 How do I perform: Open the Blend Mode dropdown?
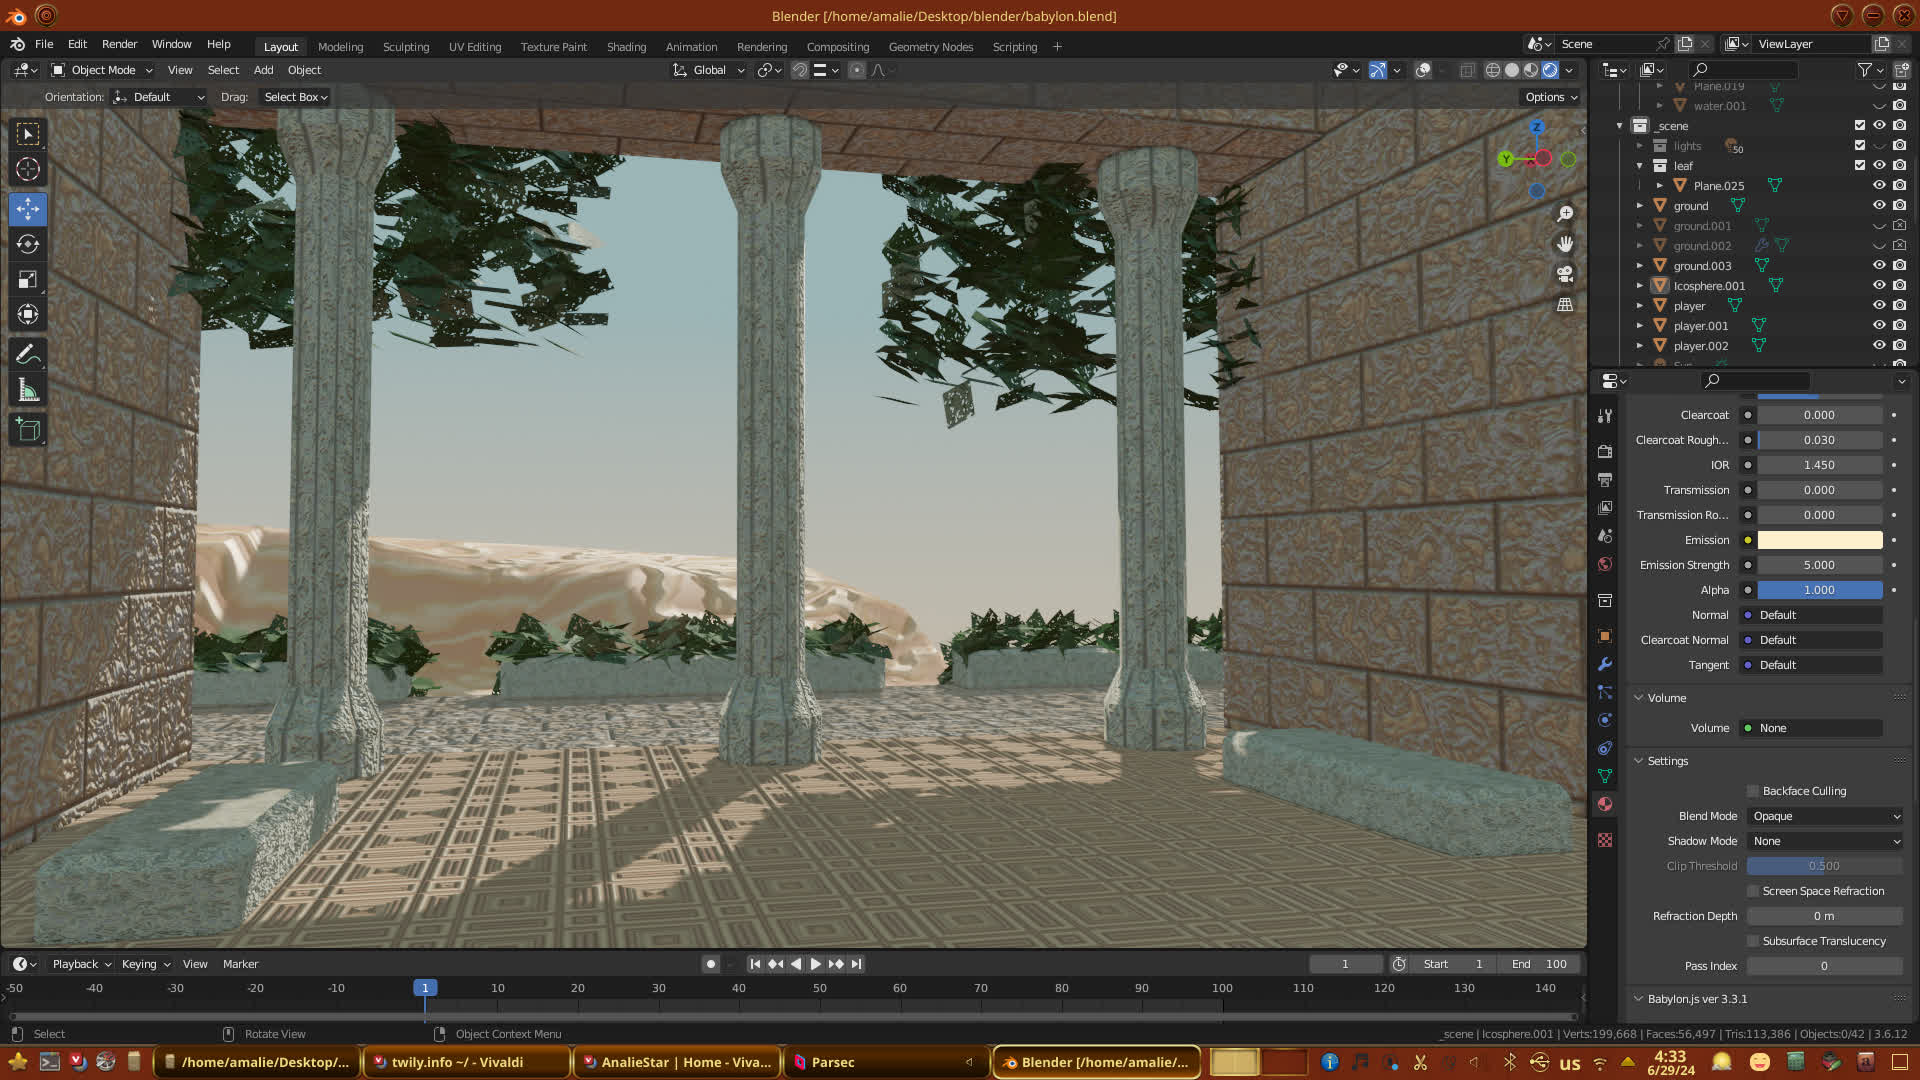click(x=1825, y=816)
